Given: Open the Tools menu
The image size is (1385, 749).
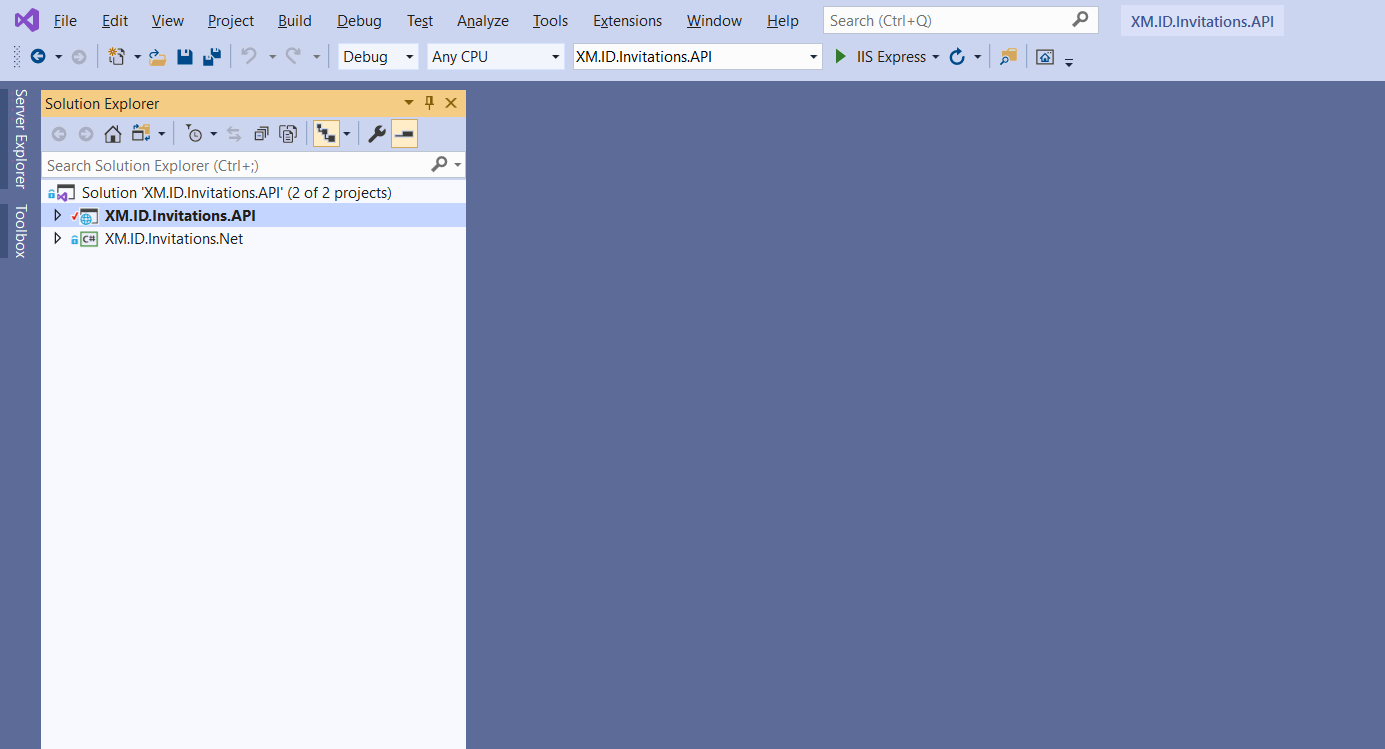Looking at the screenshot, I should (550, 20).
